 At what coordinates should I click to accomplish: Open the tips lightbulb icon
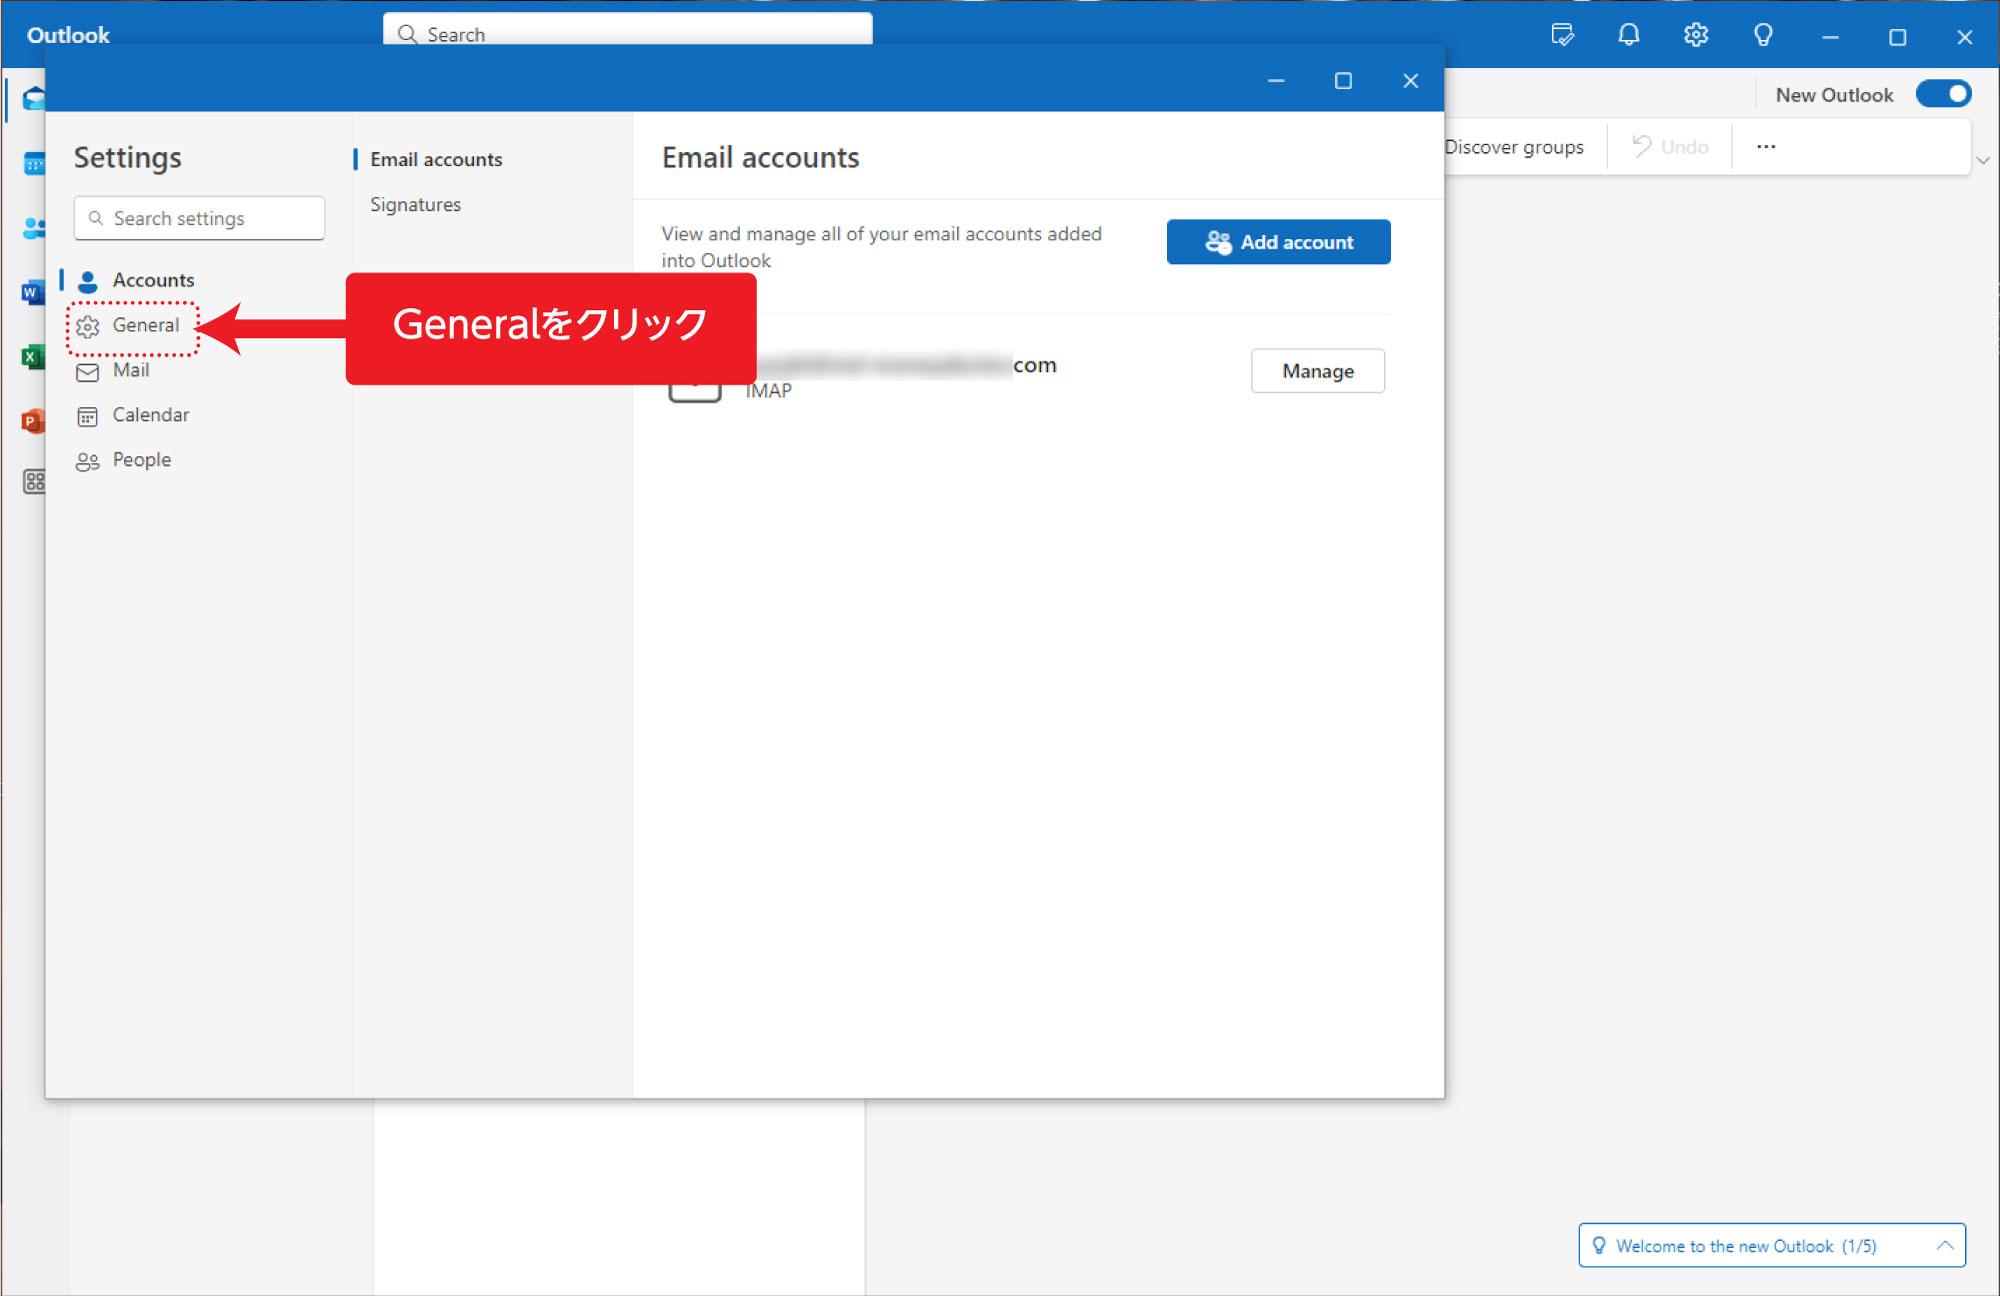pos(1762,35)
